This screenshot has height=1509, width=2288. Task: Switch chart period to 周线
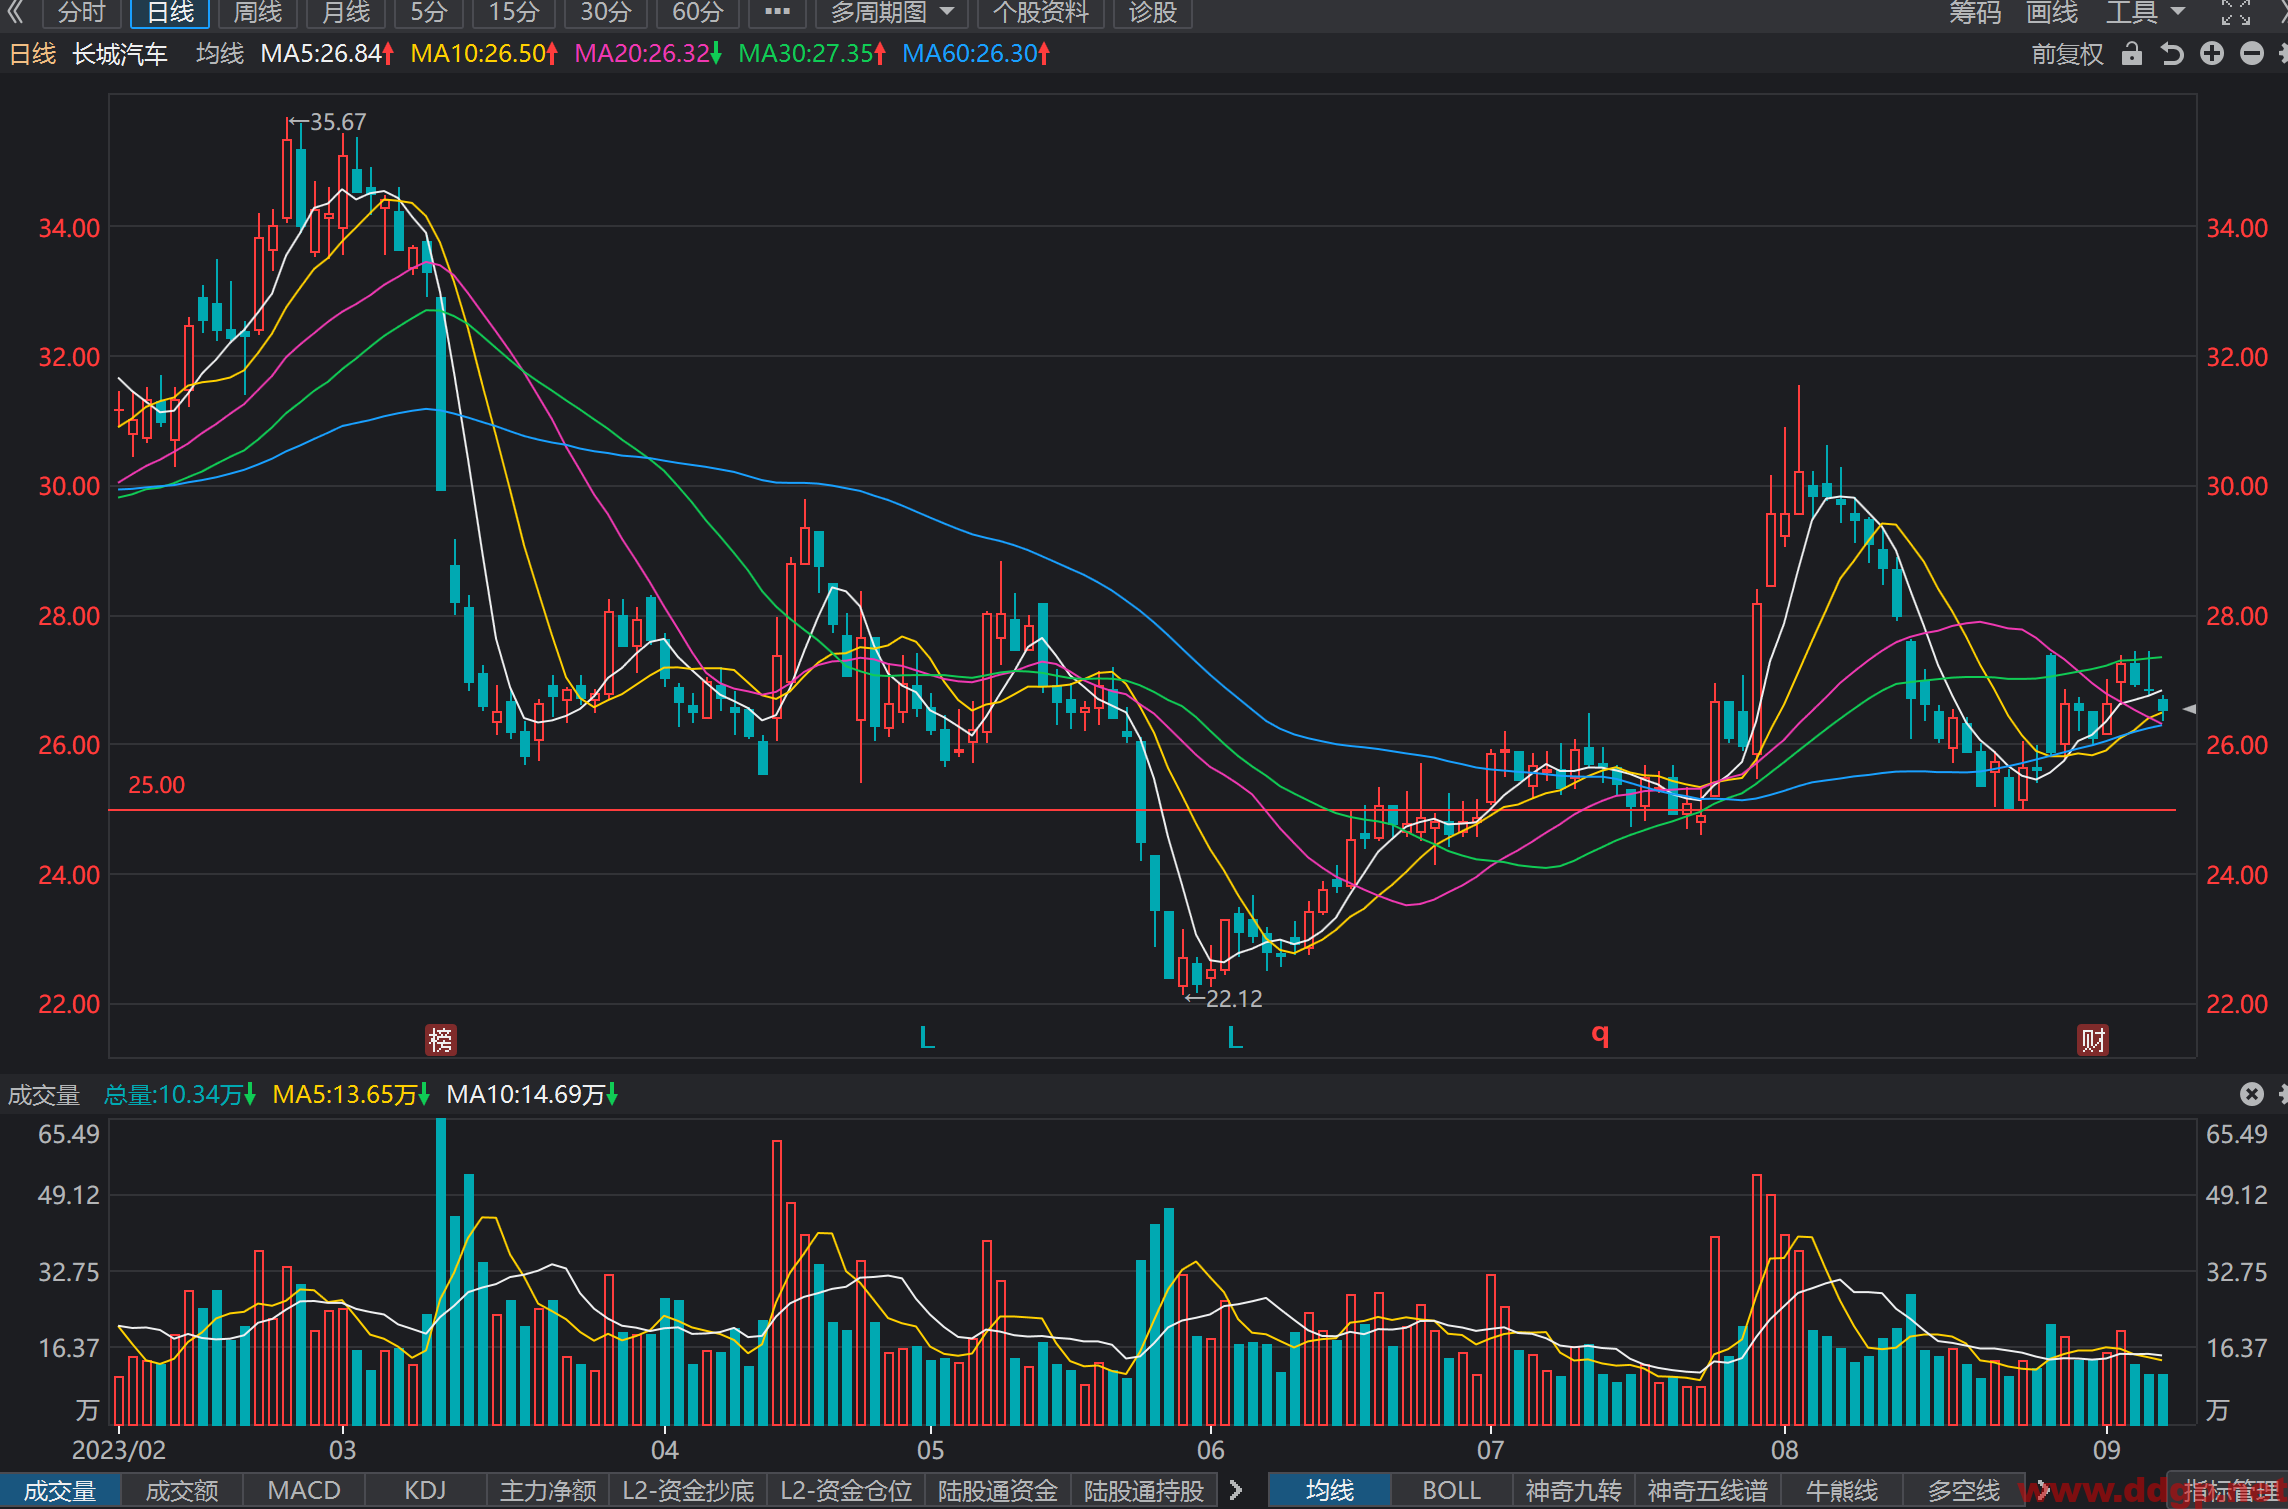(x=258, y=13)
